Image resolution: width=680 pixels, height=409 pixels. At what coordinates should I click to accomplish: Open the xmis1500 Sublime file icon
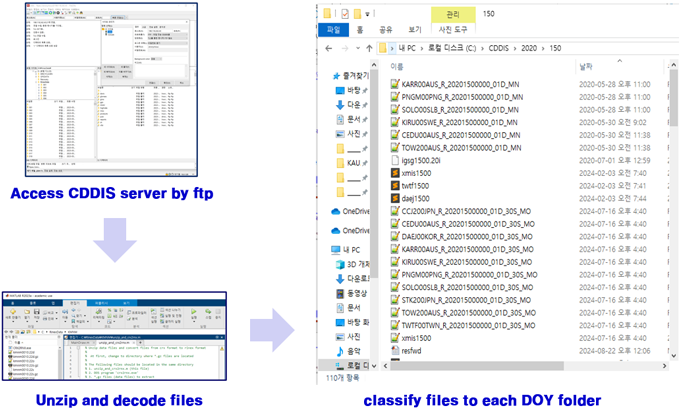395,172
